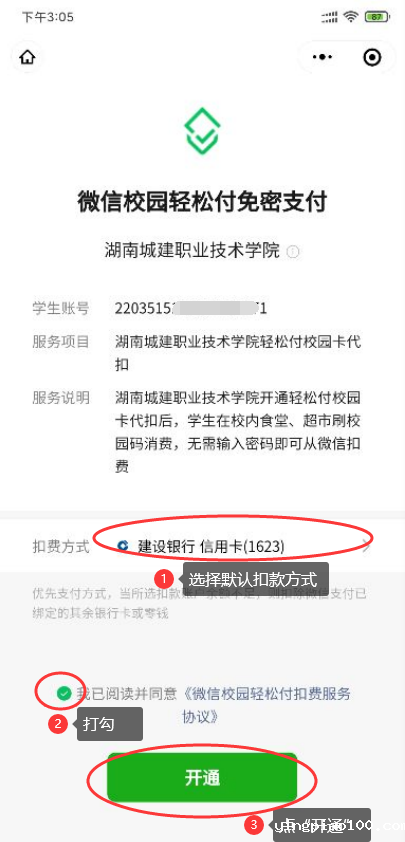This screenshot has width=405, height=842.
Task: Open info icon beside 湖南城建职业技术学院
Action: (293, 251)
